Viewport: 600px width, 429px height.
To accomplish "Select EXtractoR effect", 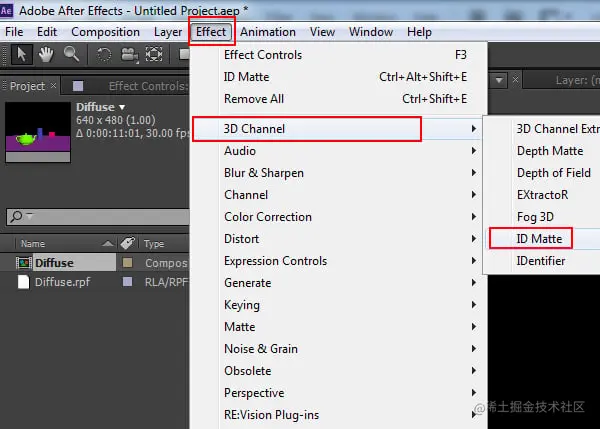I will 542,195.
